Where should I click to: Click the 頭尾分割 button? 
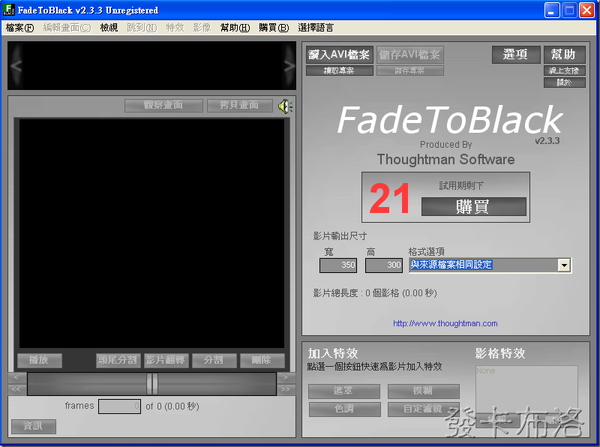click(x=118, y=360)
